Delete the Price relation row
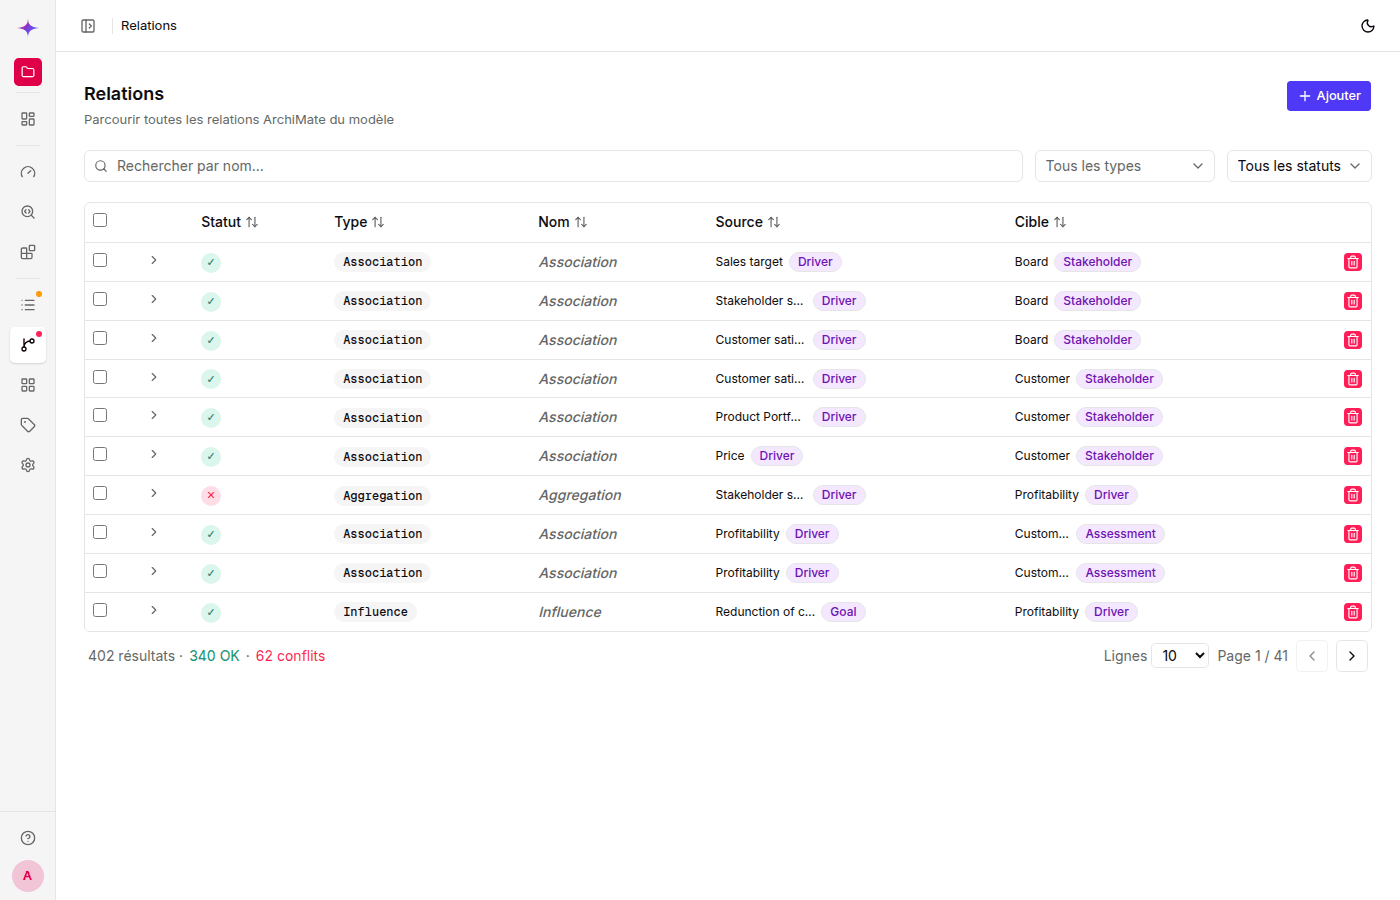This screenshot has width=1400, height=900. click(x=1353, y=456)
